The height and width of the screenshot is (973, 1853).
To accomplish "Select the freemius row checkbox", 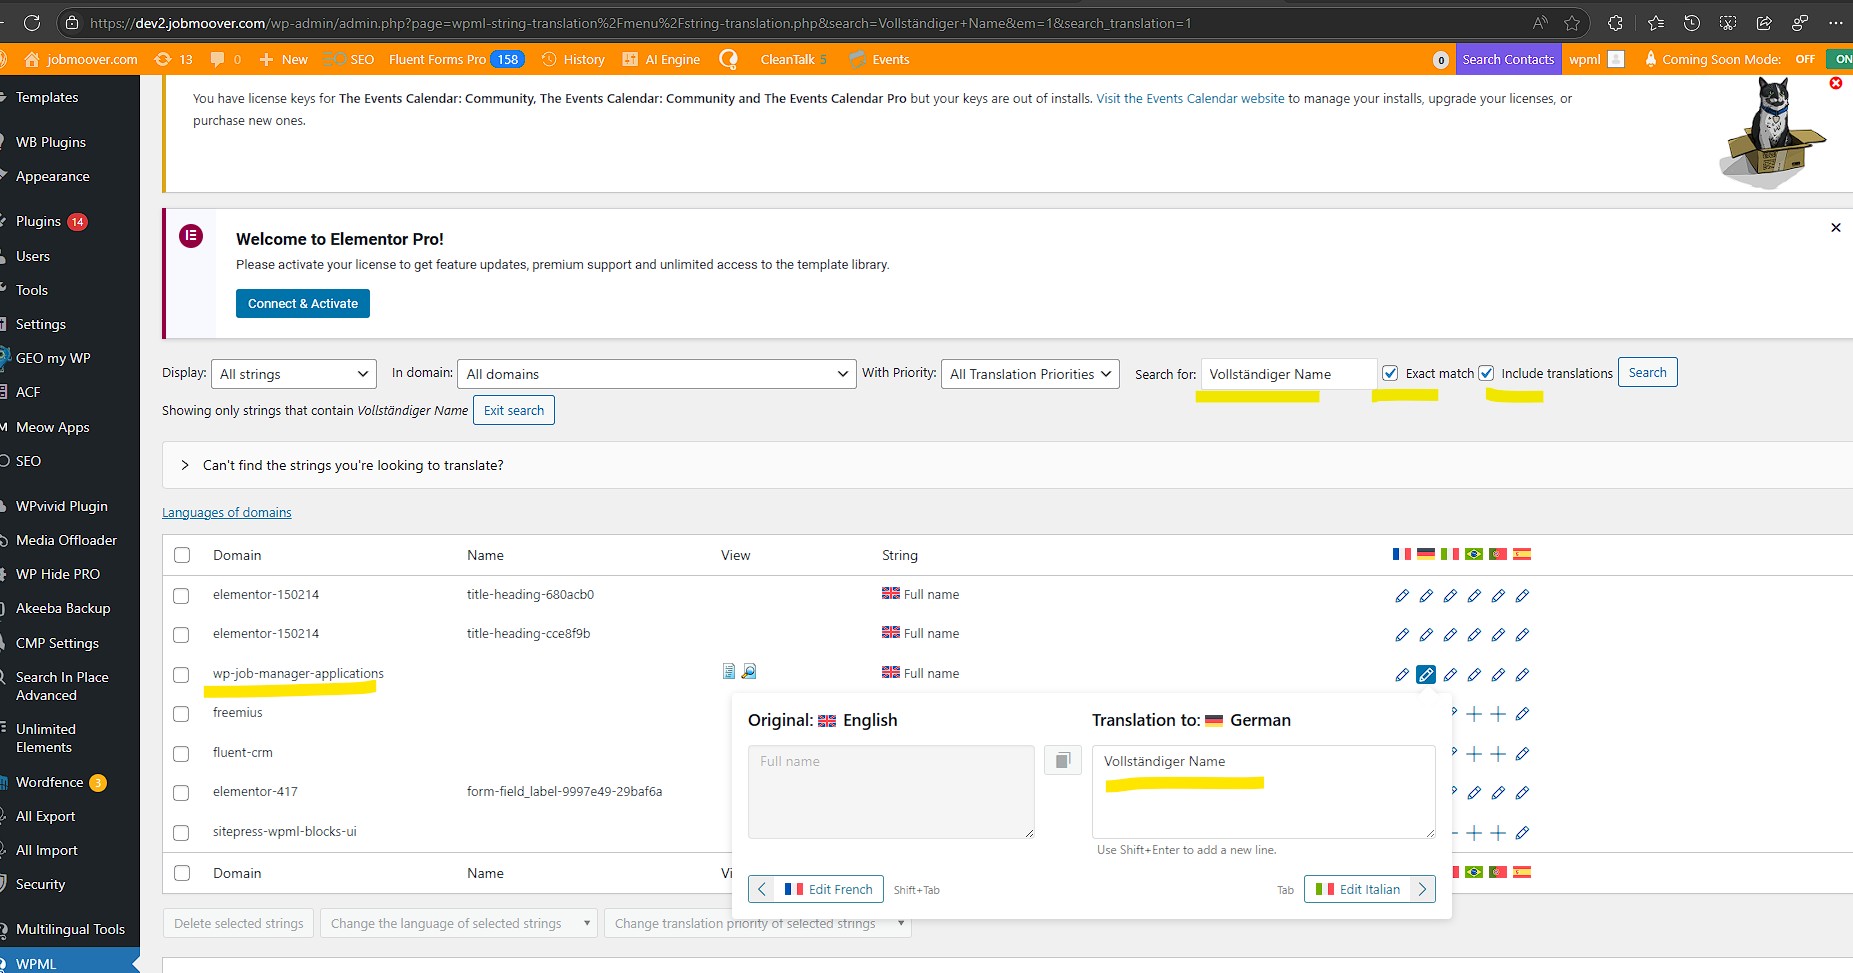I will tap(181, 714).
